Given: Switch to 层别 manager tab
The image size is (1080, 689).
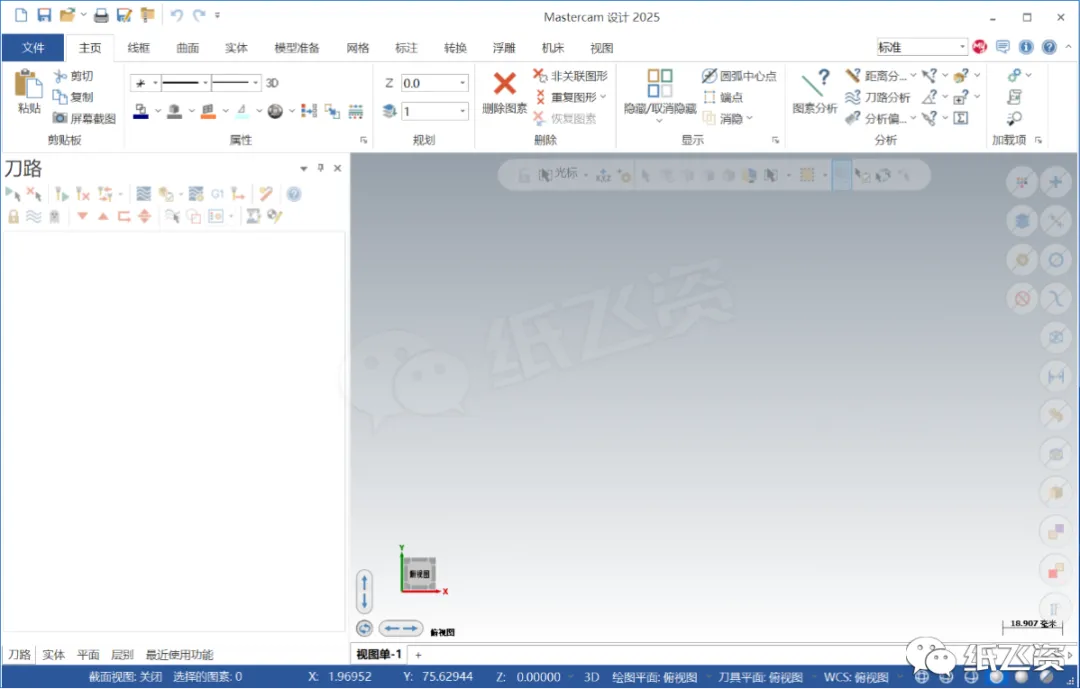Looking at the screenshot, I should tap(122, 655).
